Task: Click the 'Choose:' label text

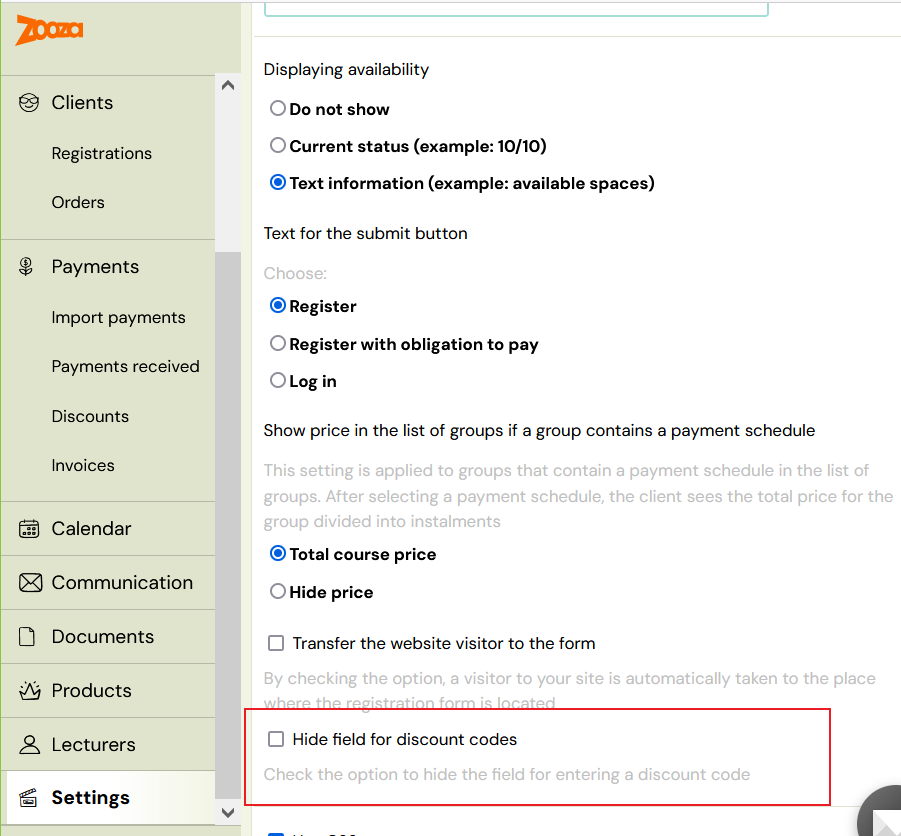Action: 295,273
